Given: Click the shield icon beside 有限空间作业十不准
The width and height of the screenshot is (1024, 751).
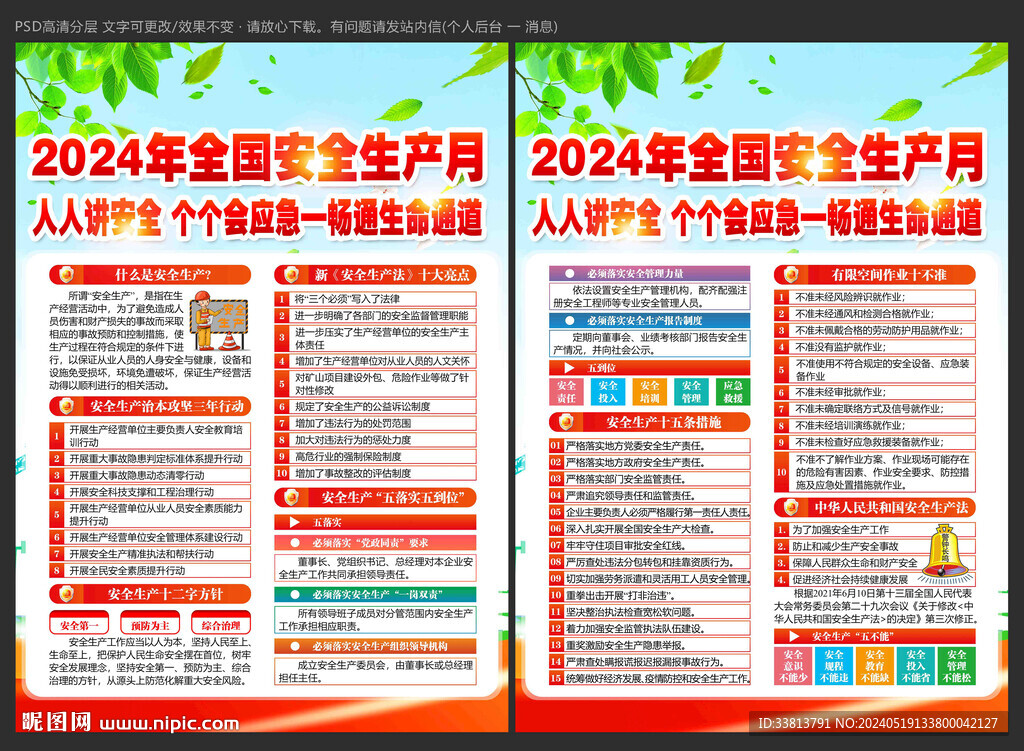Looking at the screenshot, I should [x=792, y=275].
